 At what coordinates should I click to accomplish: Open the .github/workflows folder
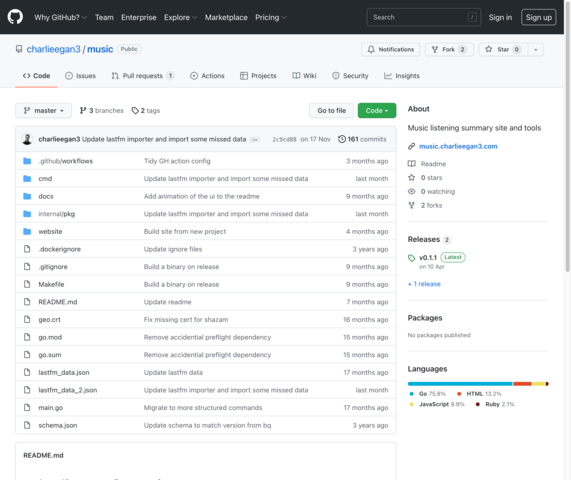tap(66, 161)
